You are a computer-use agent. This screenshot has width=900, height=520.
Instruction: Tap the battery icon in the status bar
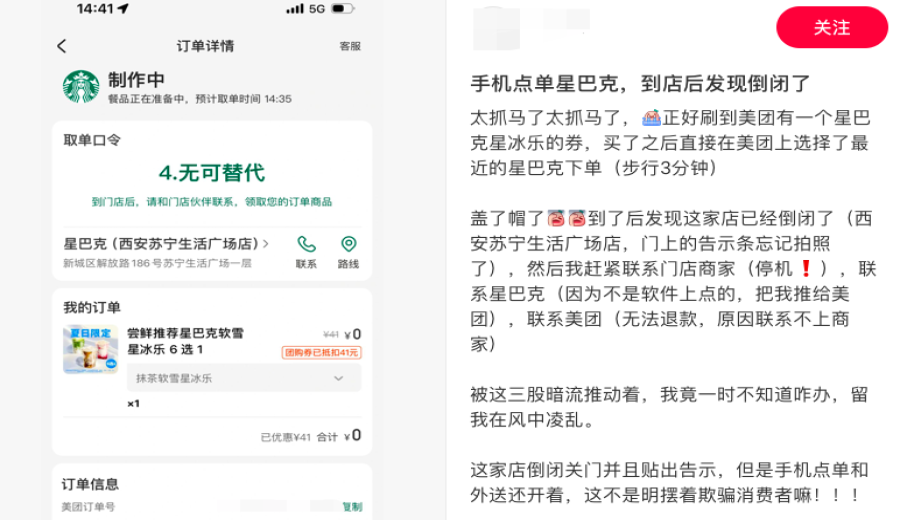pyautogui.click(x=343, y=9)
